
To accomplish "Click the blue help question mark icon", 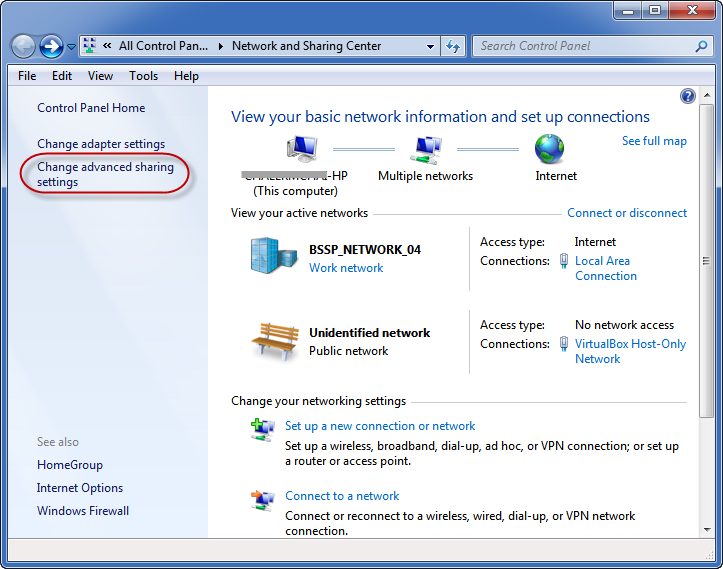I will click(687, 96).
